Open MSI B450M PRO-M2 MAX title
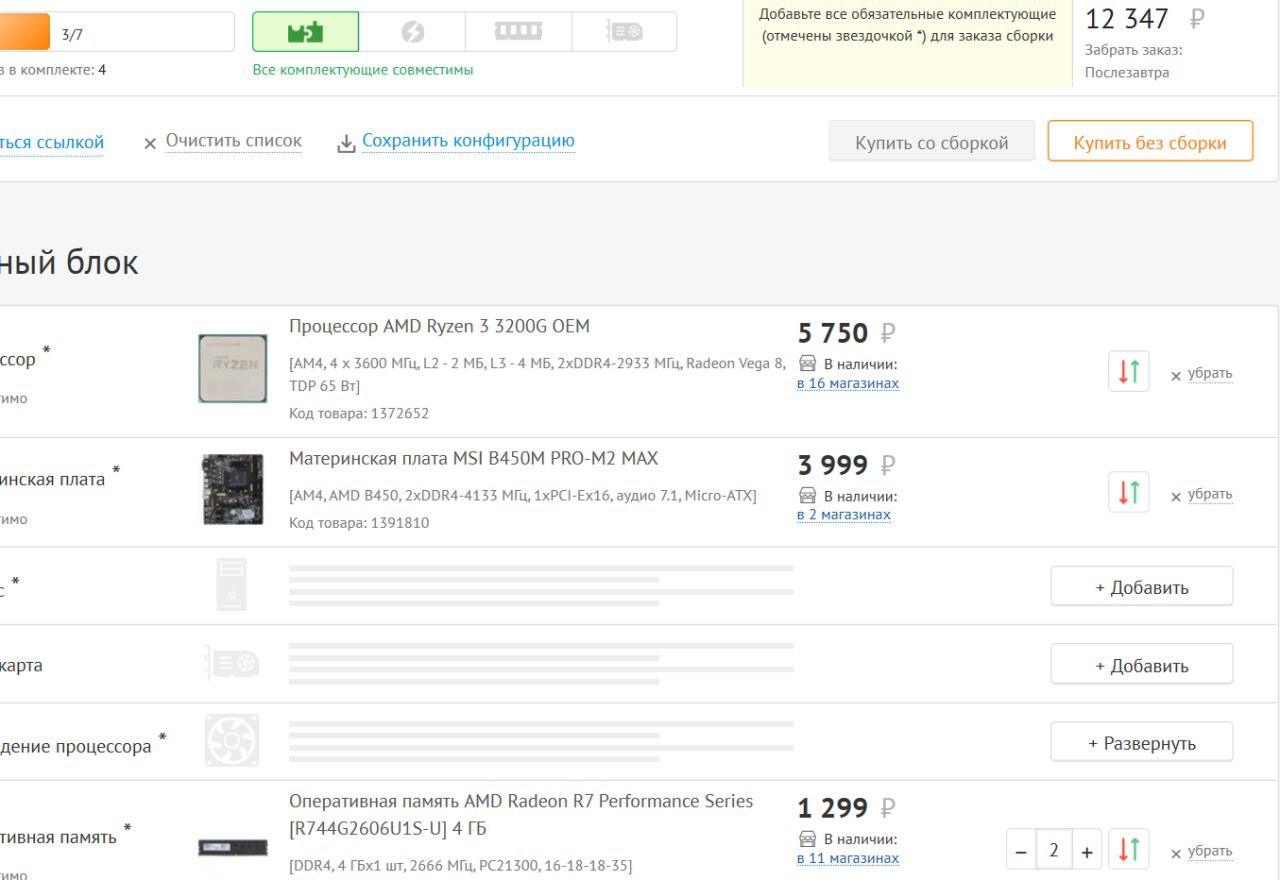This screenshot has width=1280, height=880. (474, 458)
